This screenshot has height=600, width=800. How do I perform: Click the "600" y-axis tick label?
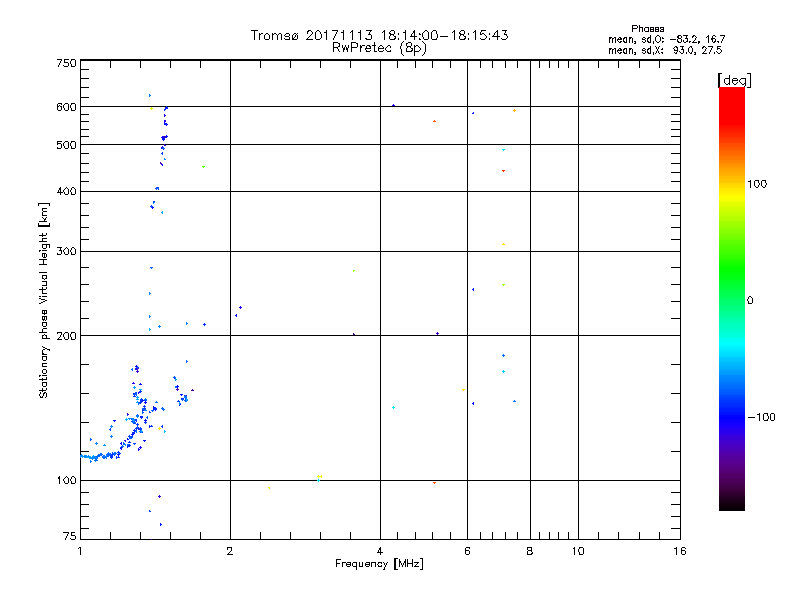(x=66, y=107)
